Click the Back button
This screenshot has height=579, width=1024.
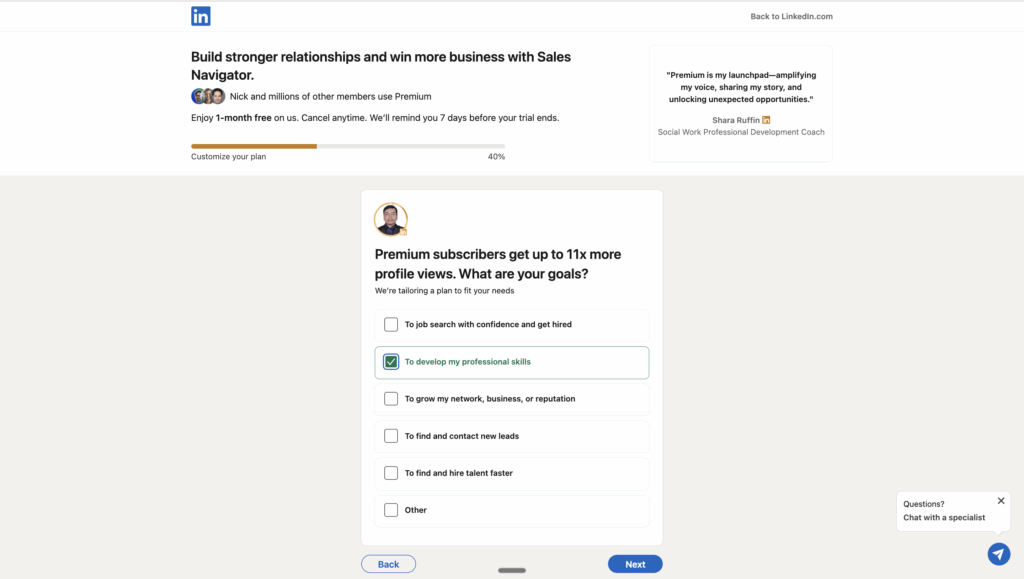[388, 564]
